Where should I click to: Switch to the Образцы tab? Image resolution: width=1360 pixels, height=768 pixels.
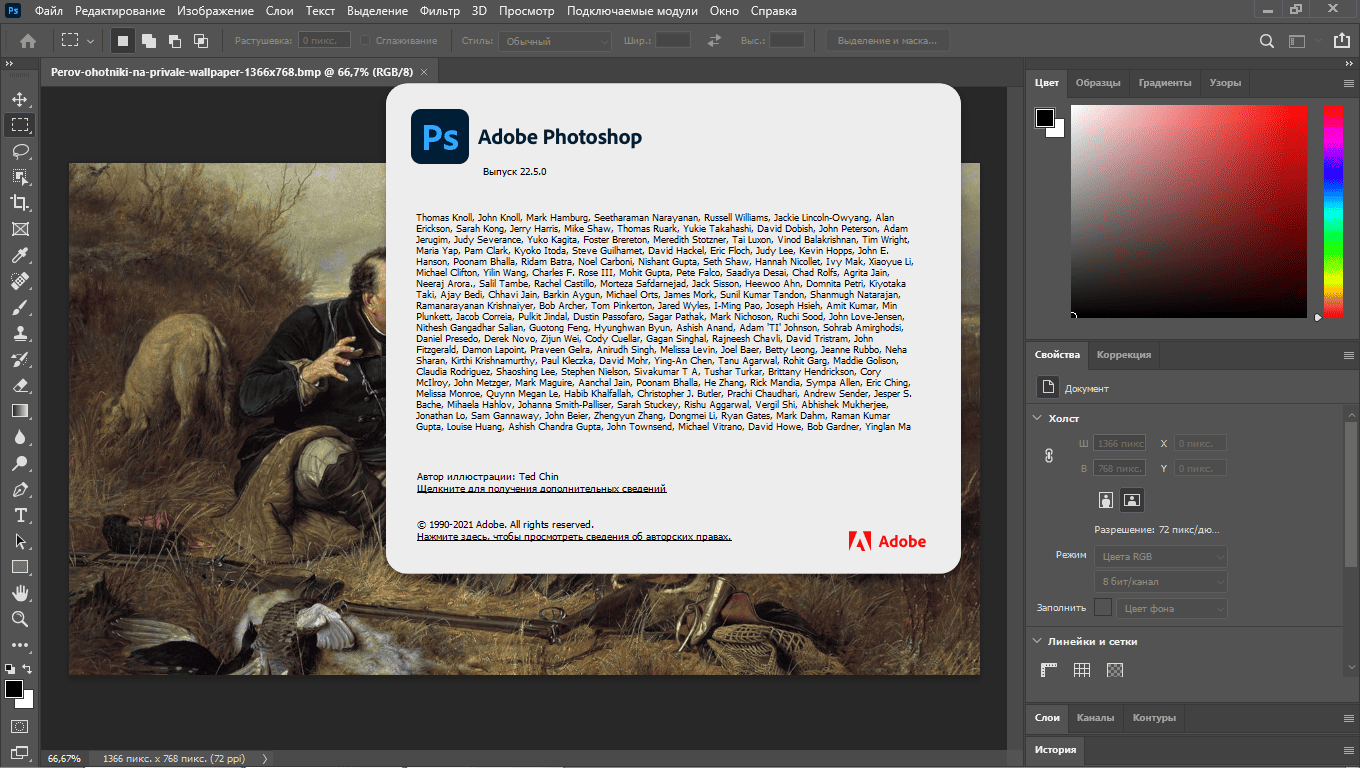1098,83
